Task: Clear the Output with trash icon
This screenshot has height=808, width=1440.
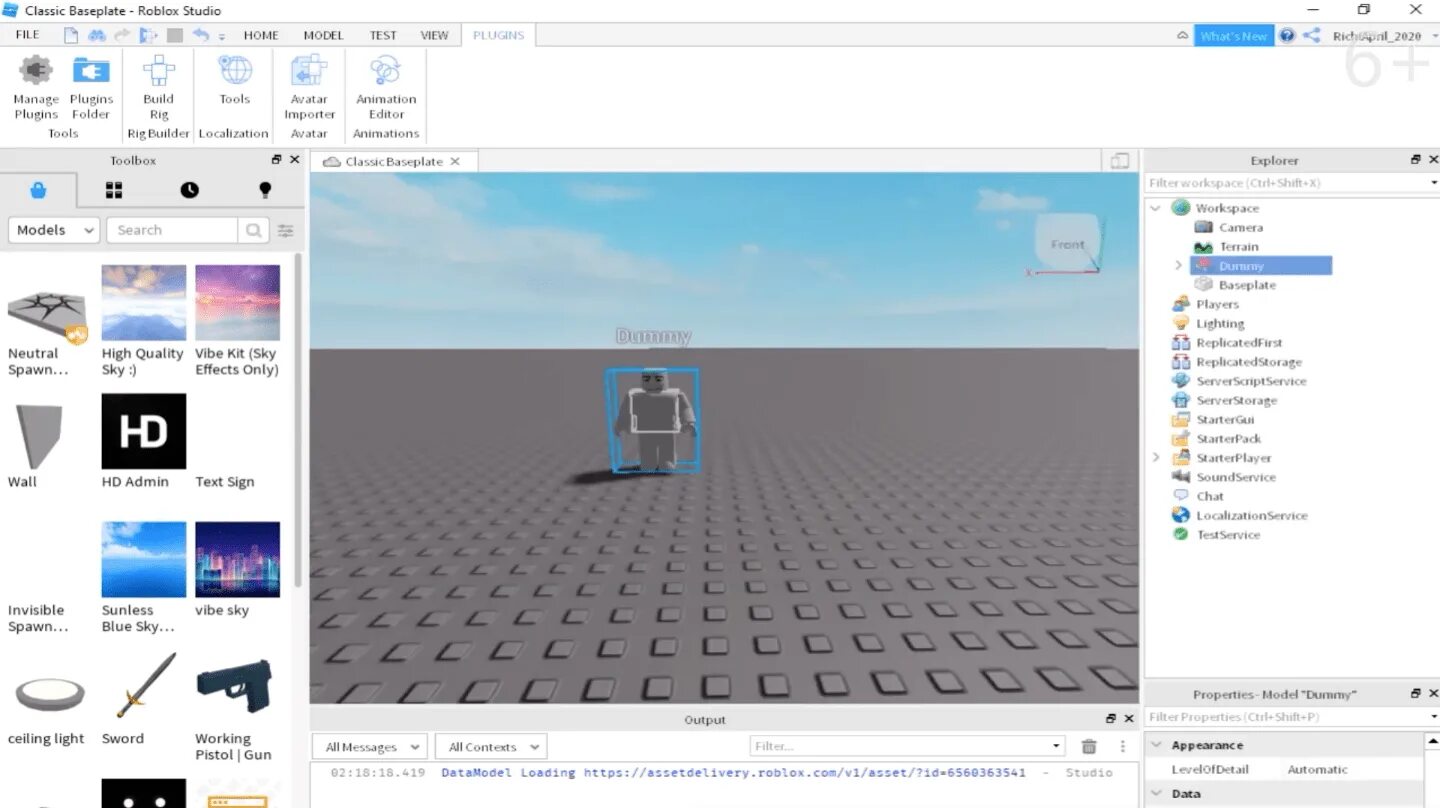Action: [x=1089, y=746]
